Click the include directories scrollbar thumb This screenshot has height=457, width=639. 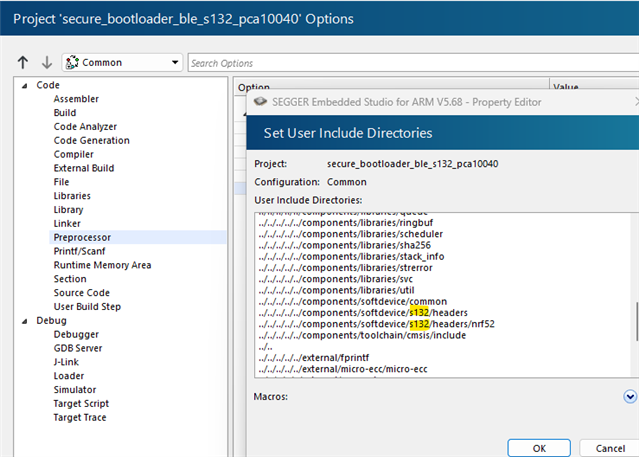tap(637, 321)
